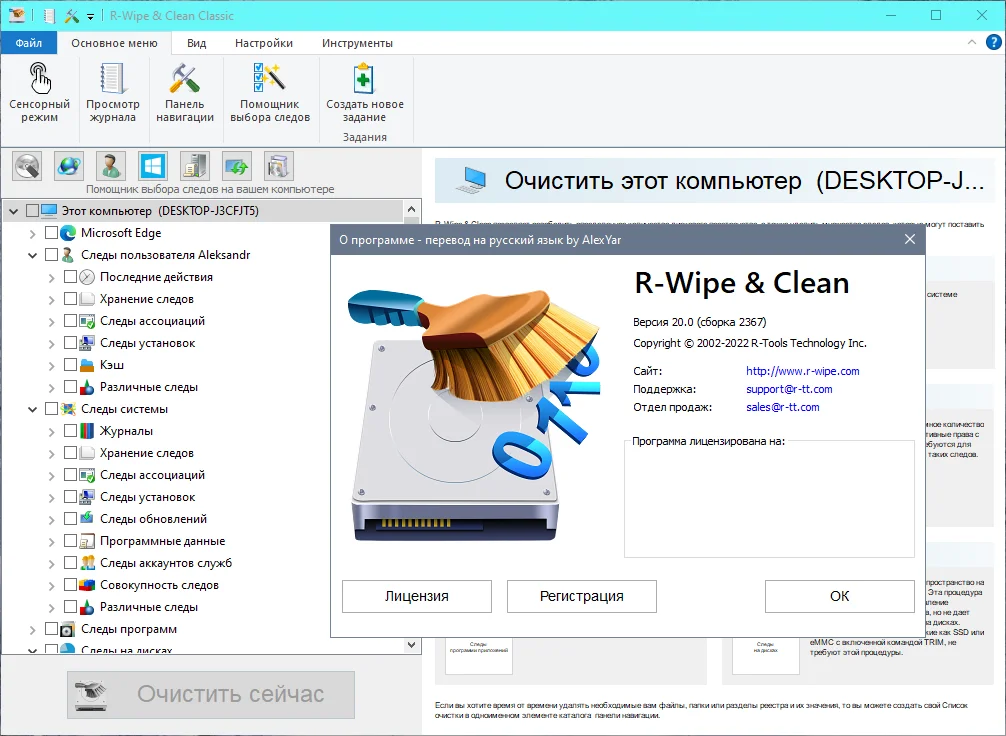Click the Очистить сейчас button
This screenshot has width=1006, height=736.
(211, 694)
